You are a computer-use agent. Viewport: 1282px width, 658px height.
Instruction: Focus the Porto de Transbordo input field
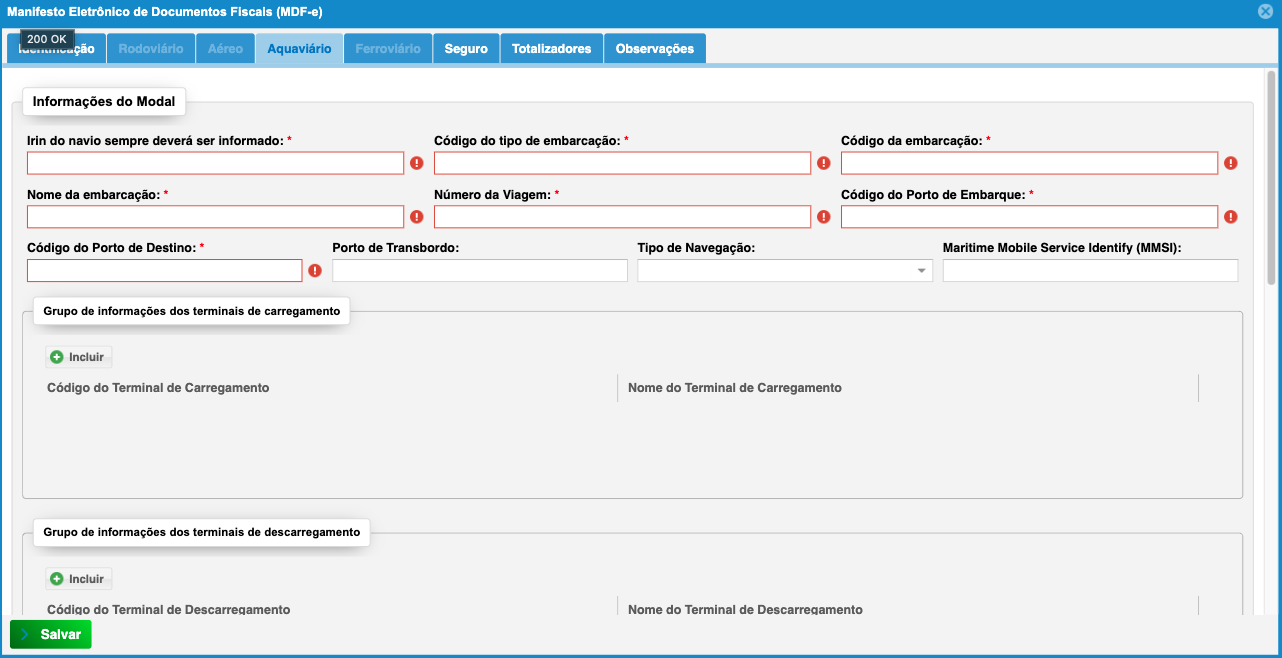click(x=479, y=271)
